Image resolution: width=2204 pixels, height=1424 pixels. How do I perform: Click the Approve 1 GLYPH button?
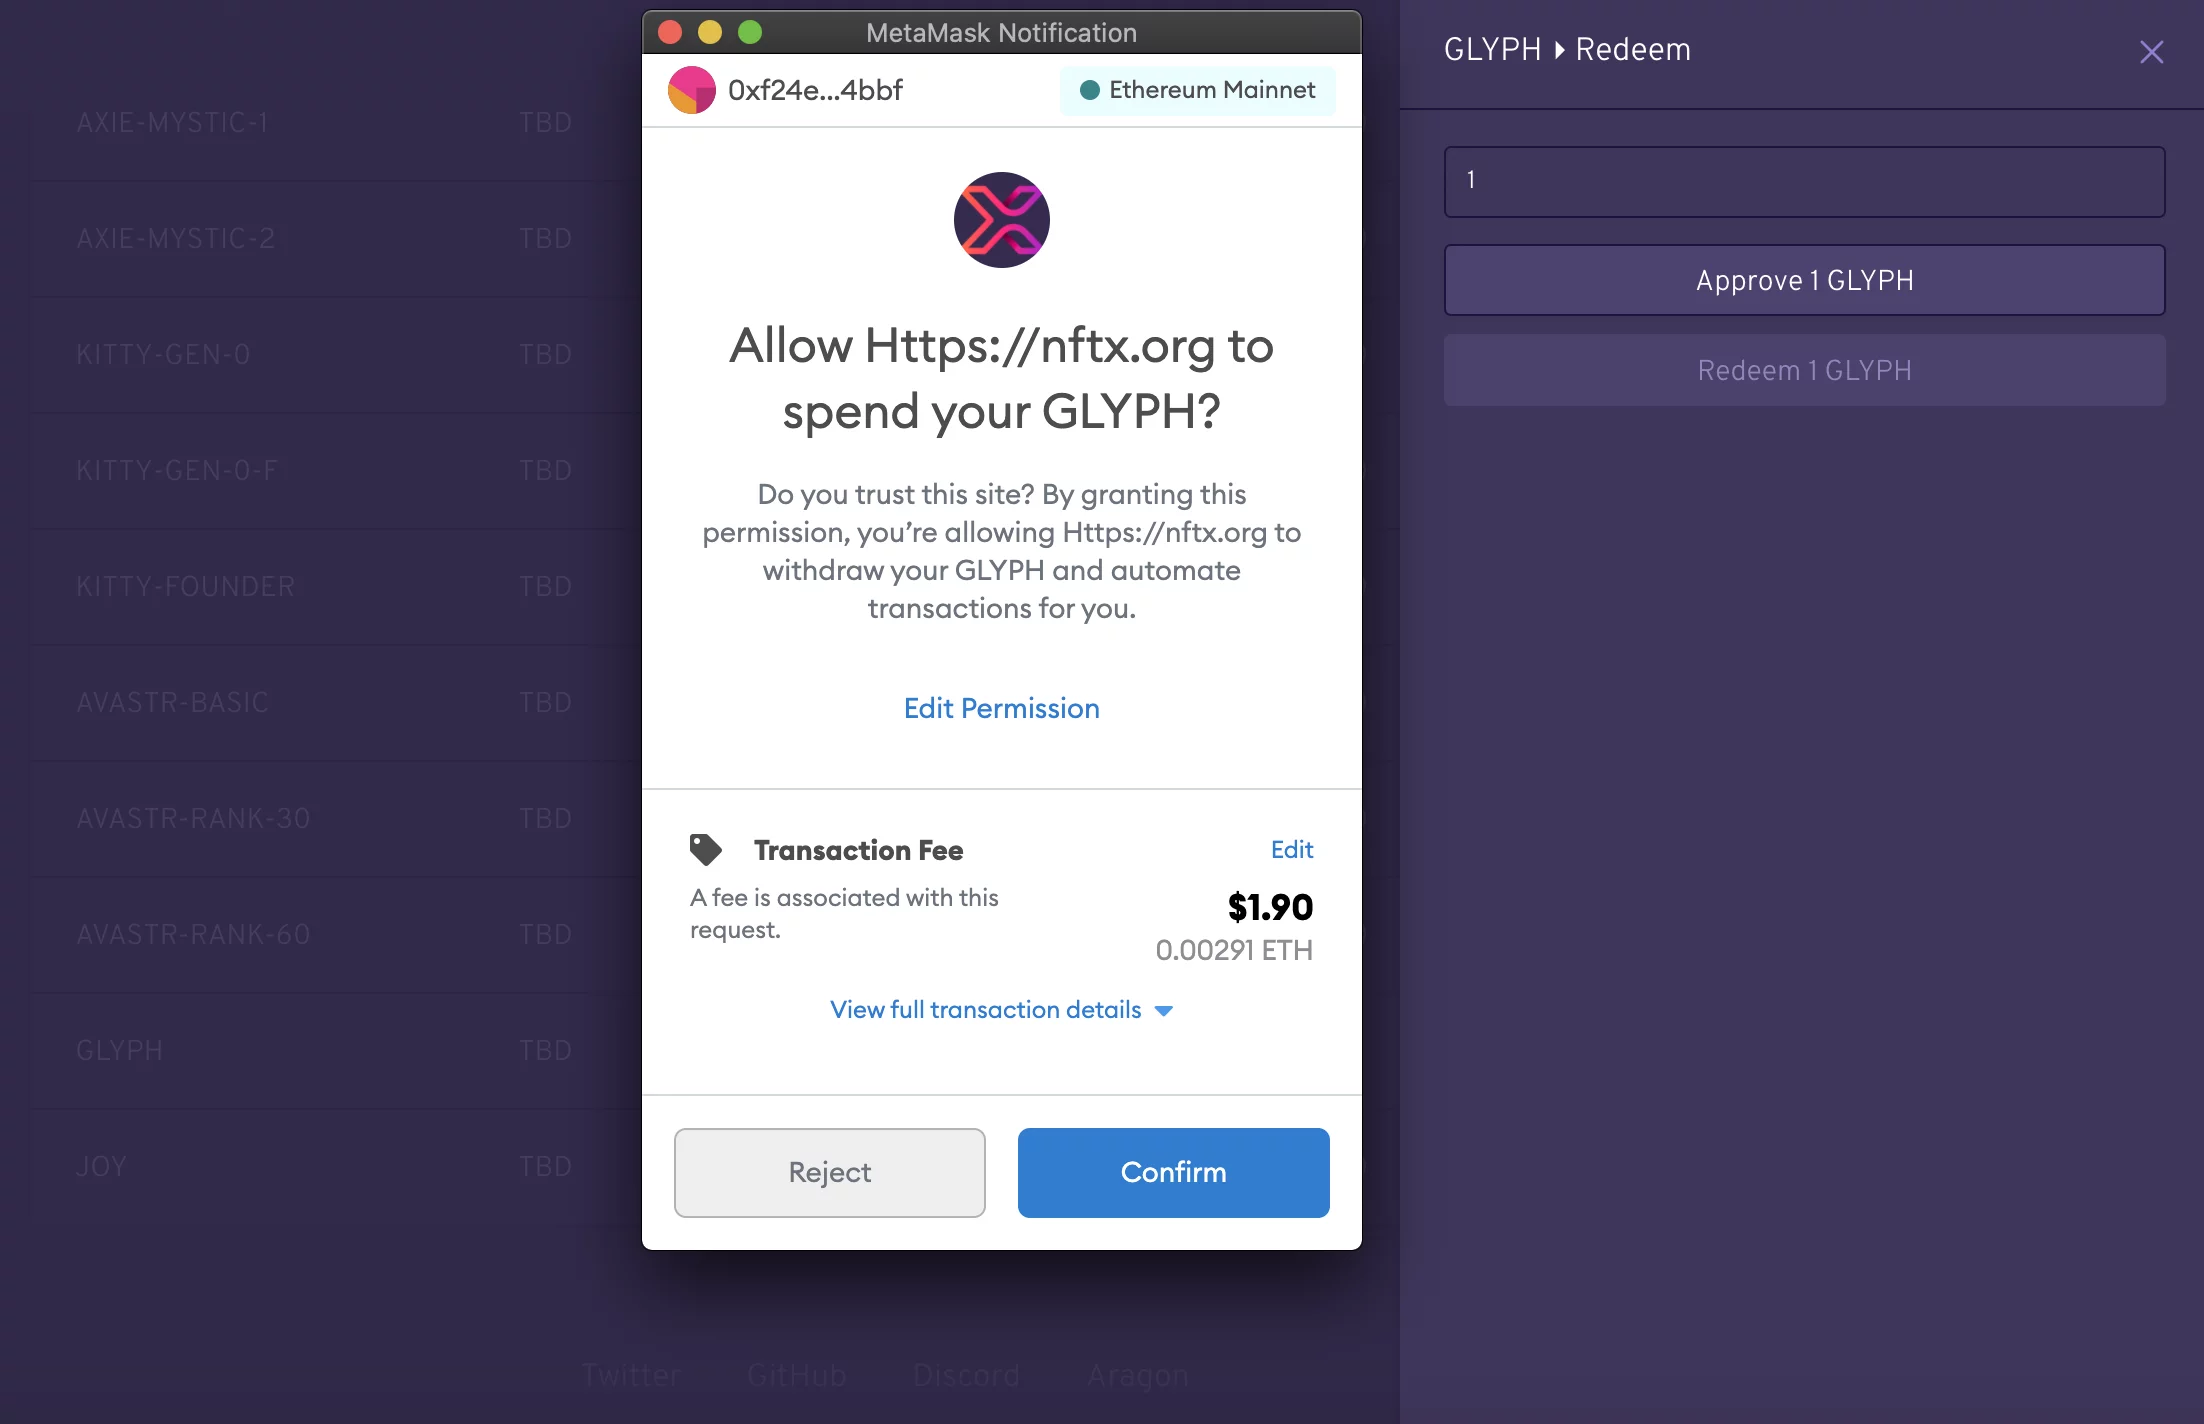tap(1804, 280)
